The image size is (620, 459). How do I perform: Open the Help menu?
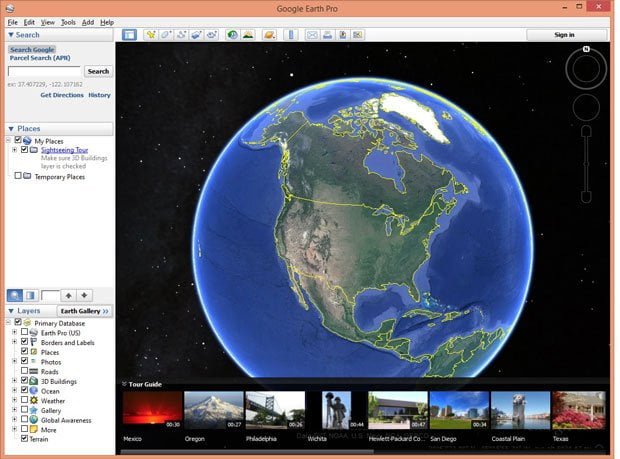[107, 22]
